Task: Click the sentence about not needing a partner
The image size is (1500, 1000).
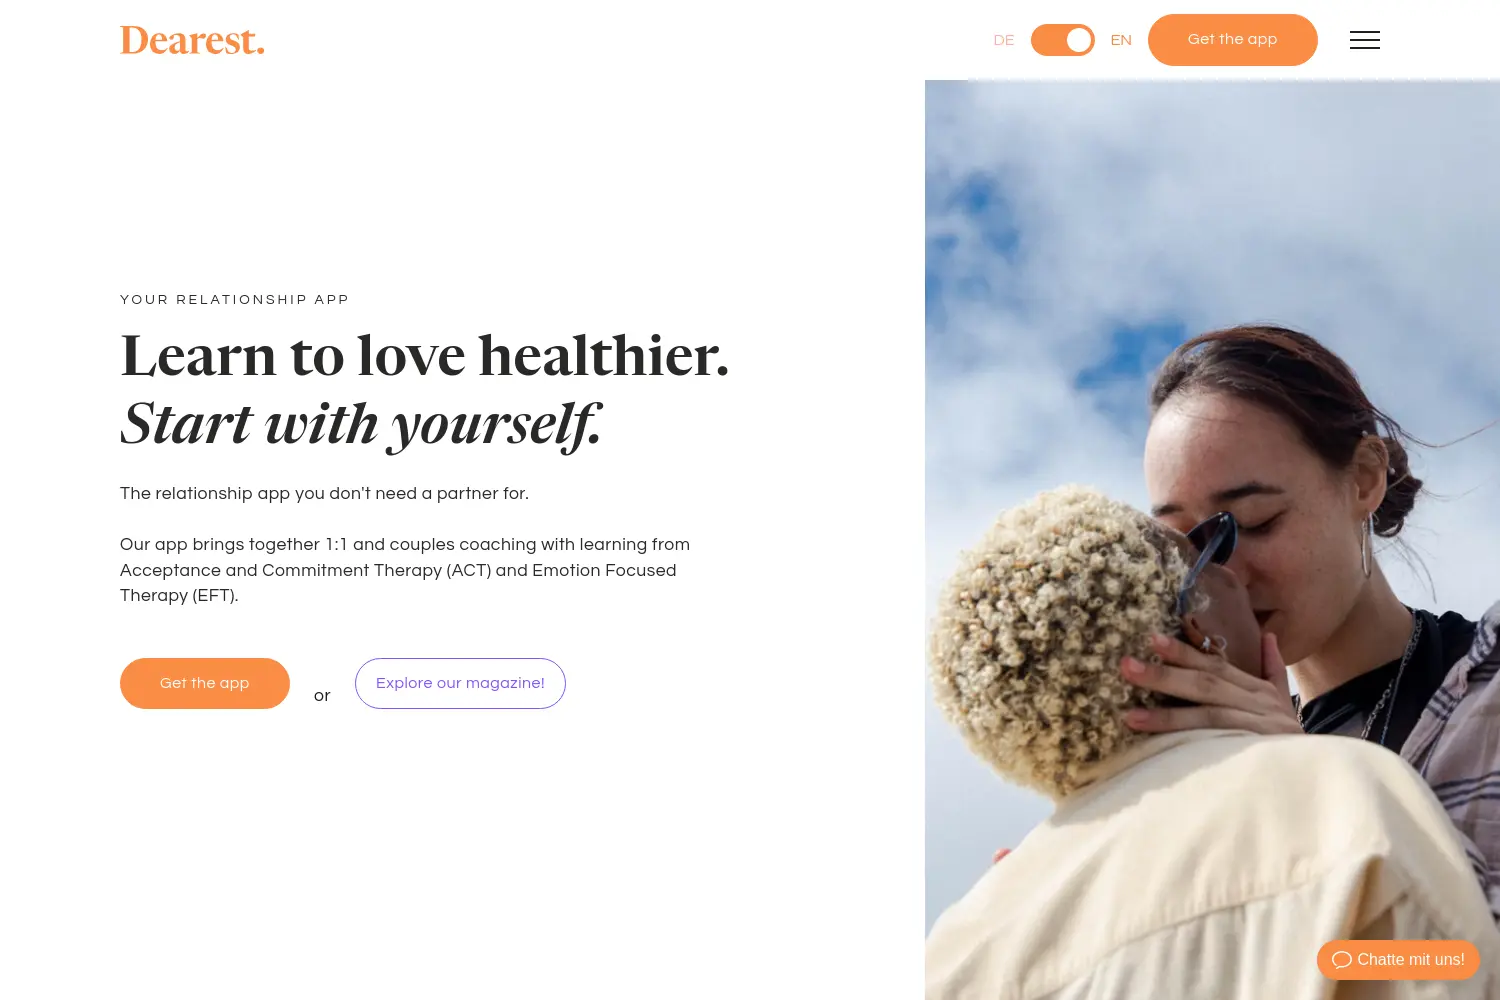Action: 324,493
